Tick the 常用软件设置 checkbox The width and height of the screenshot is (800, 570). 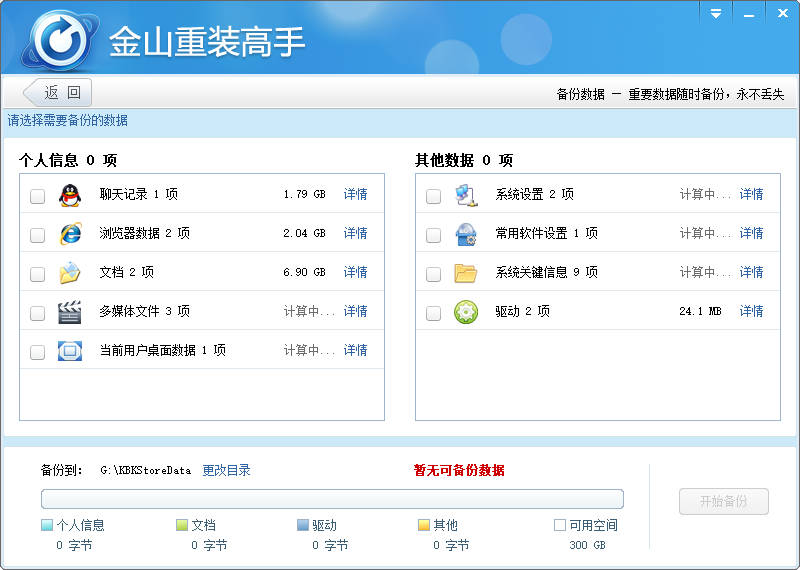pyautogui.click(x=433, y=235)
